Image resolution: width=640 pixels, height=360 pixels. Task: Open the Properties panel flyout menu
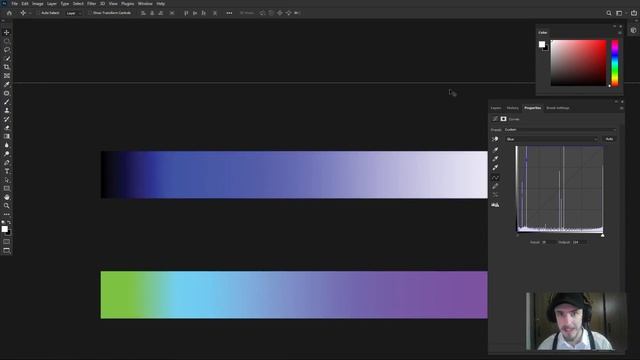[x=621, y=108]
